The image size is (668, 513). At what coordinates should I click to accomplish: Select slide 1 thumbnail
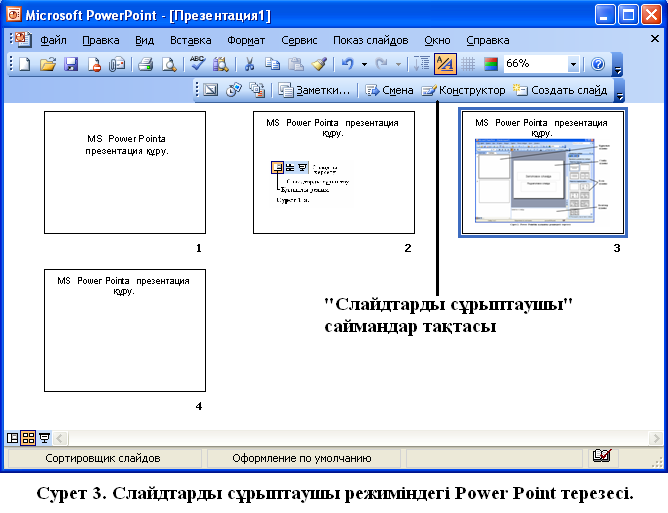(125, 173)
